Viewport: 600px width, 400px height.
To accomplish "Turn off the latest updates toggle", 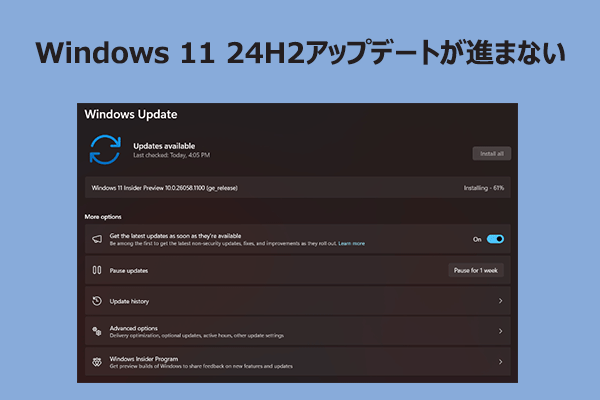I will pyautogui.click(x=495, y=239).
